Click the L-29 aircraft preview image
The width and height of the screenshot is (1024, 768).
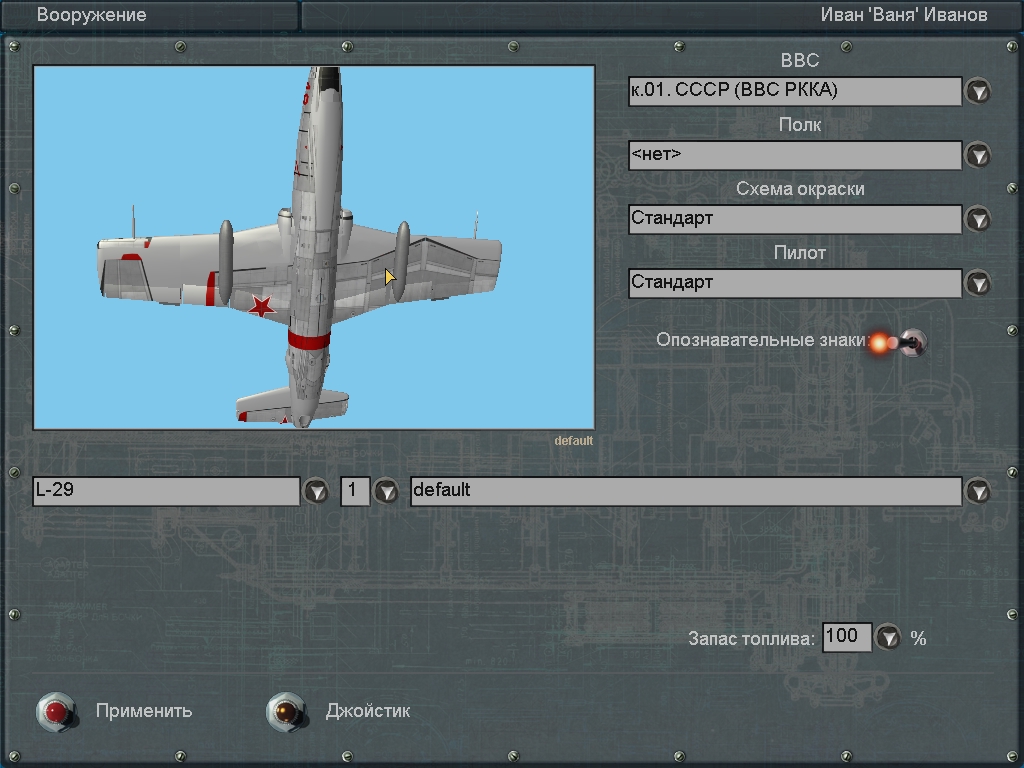314,247
